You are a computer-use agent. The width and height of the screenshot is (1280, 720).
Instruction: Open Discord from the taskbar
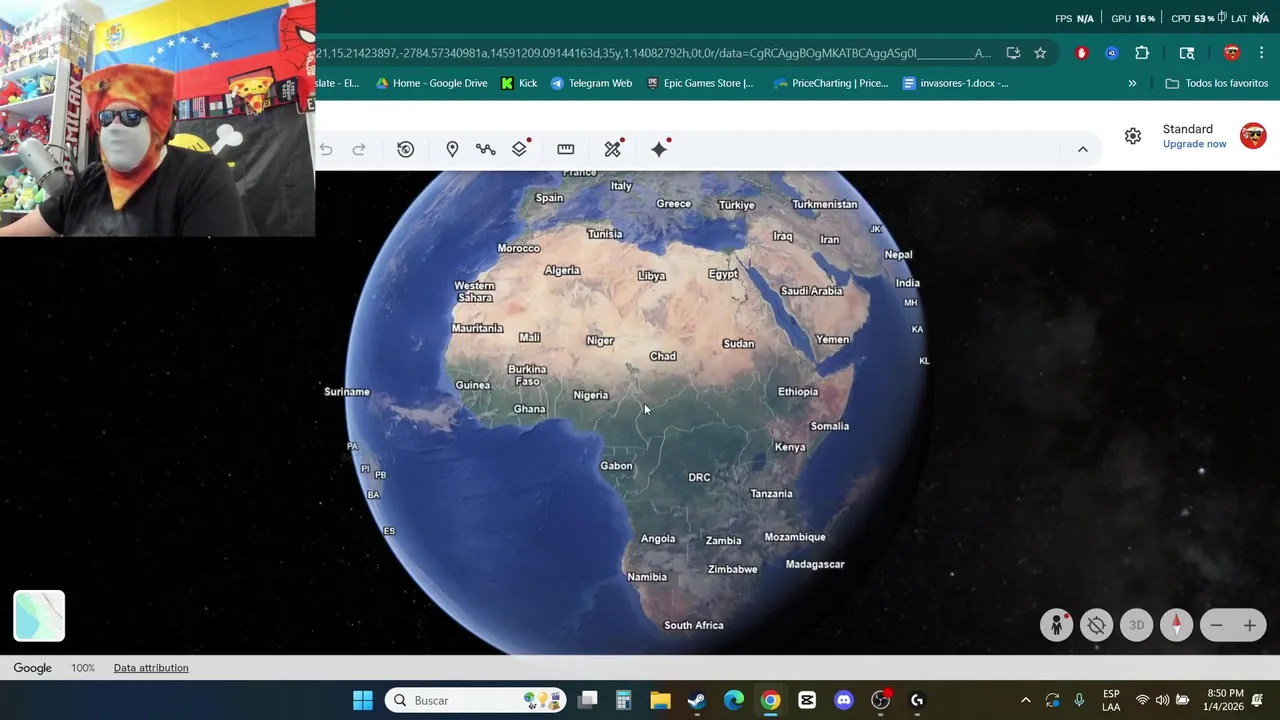coord(844,700)
